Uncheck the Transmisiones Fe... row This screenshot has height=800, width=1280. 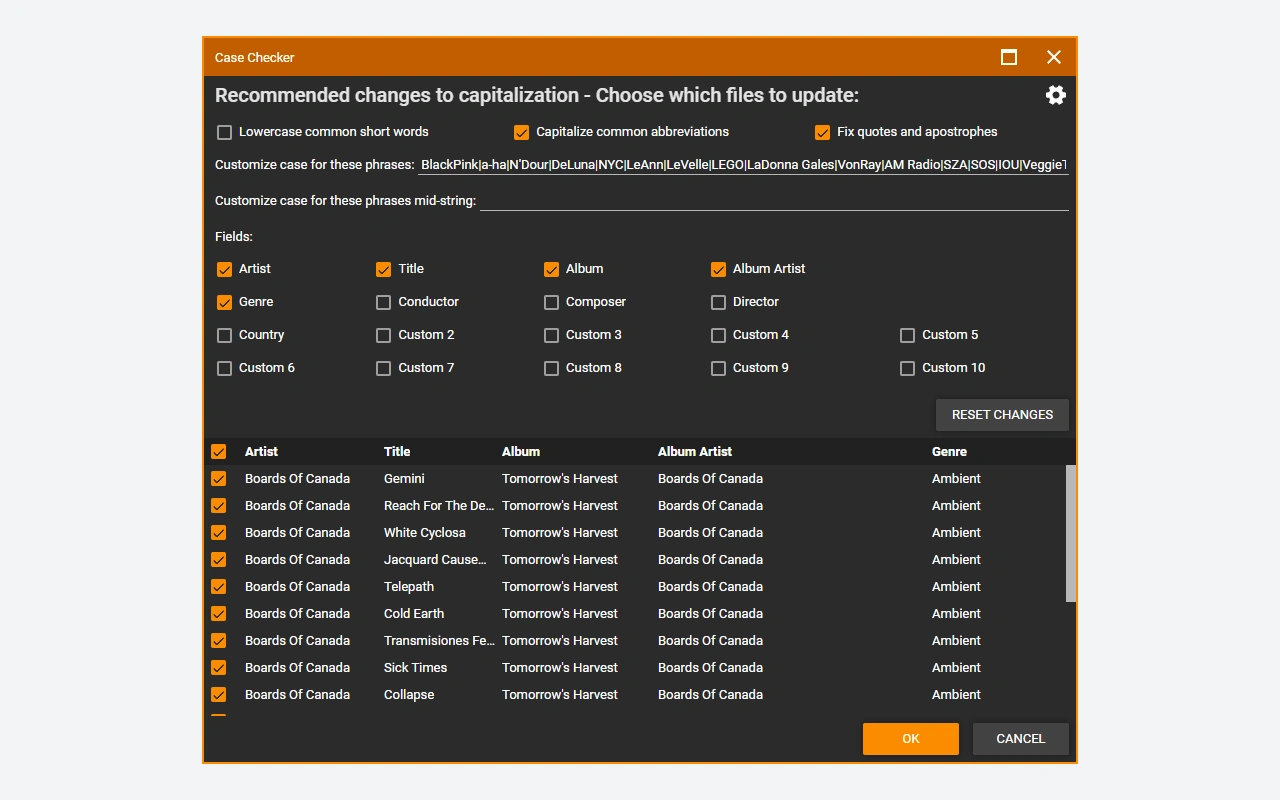point(218,641)
